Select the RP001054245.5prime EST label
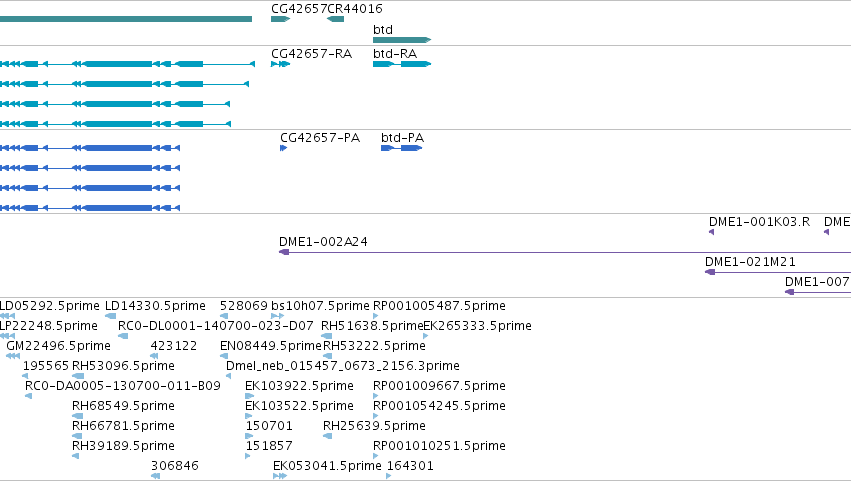 tap(439, 407)
